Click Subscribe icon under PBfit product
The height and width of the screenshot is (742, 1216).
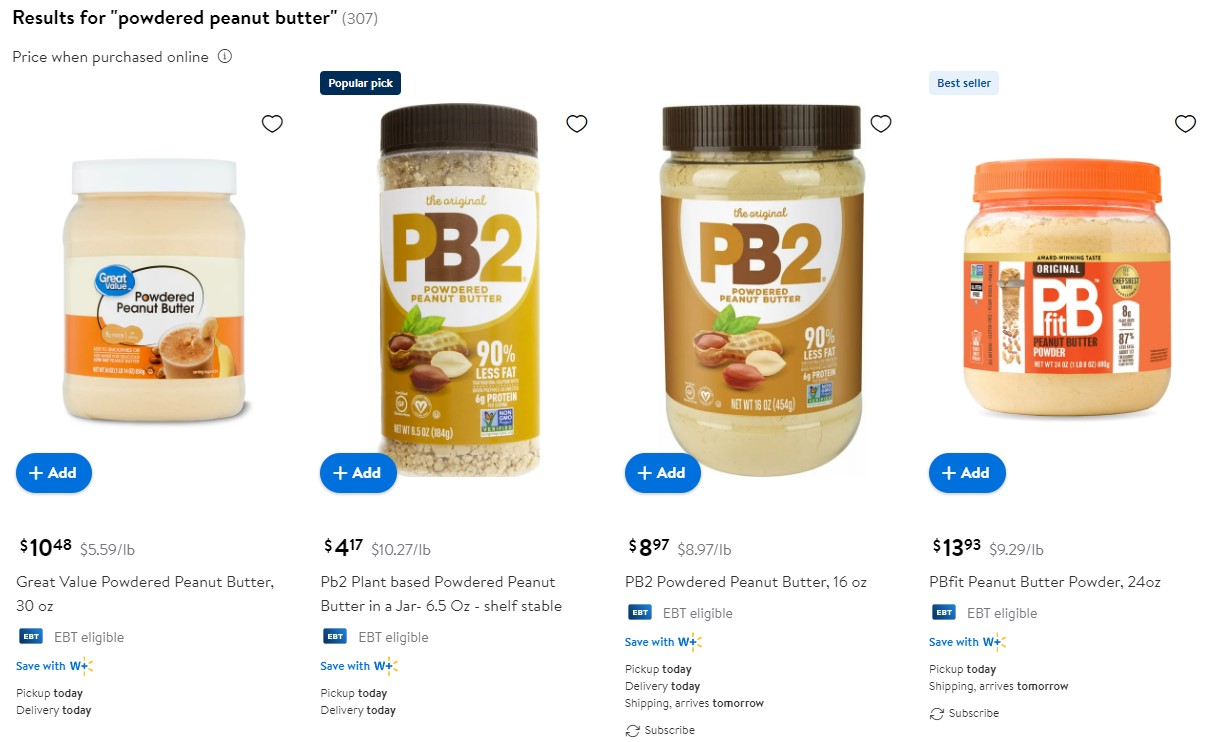(936, 714)
